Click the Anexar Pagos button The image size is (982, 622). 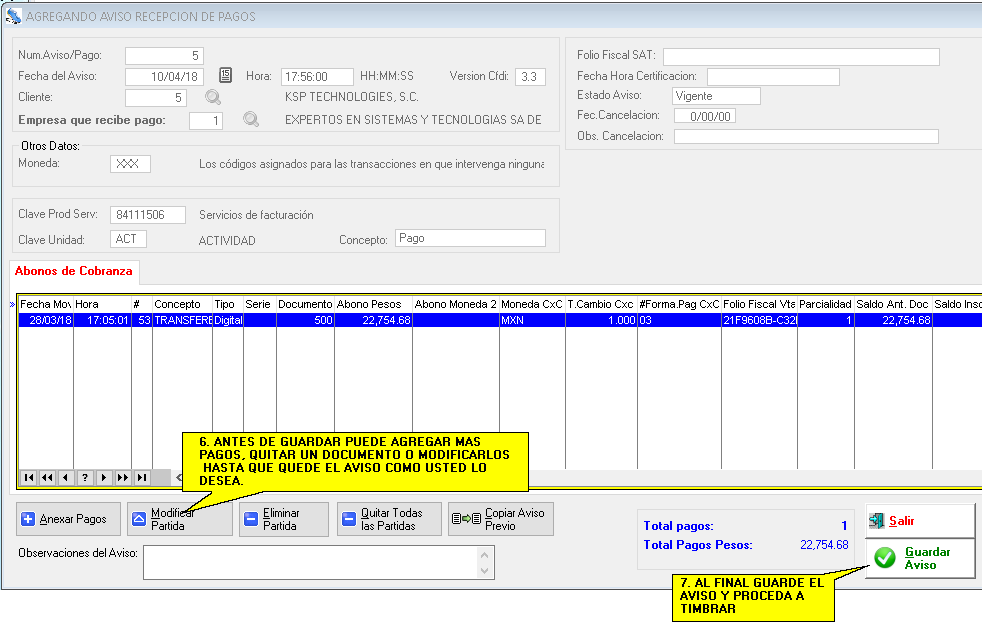point(68,519)
